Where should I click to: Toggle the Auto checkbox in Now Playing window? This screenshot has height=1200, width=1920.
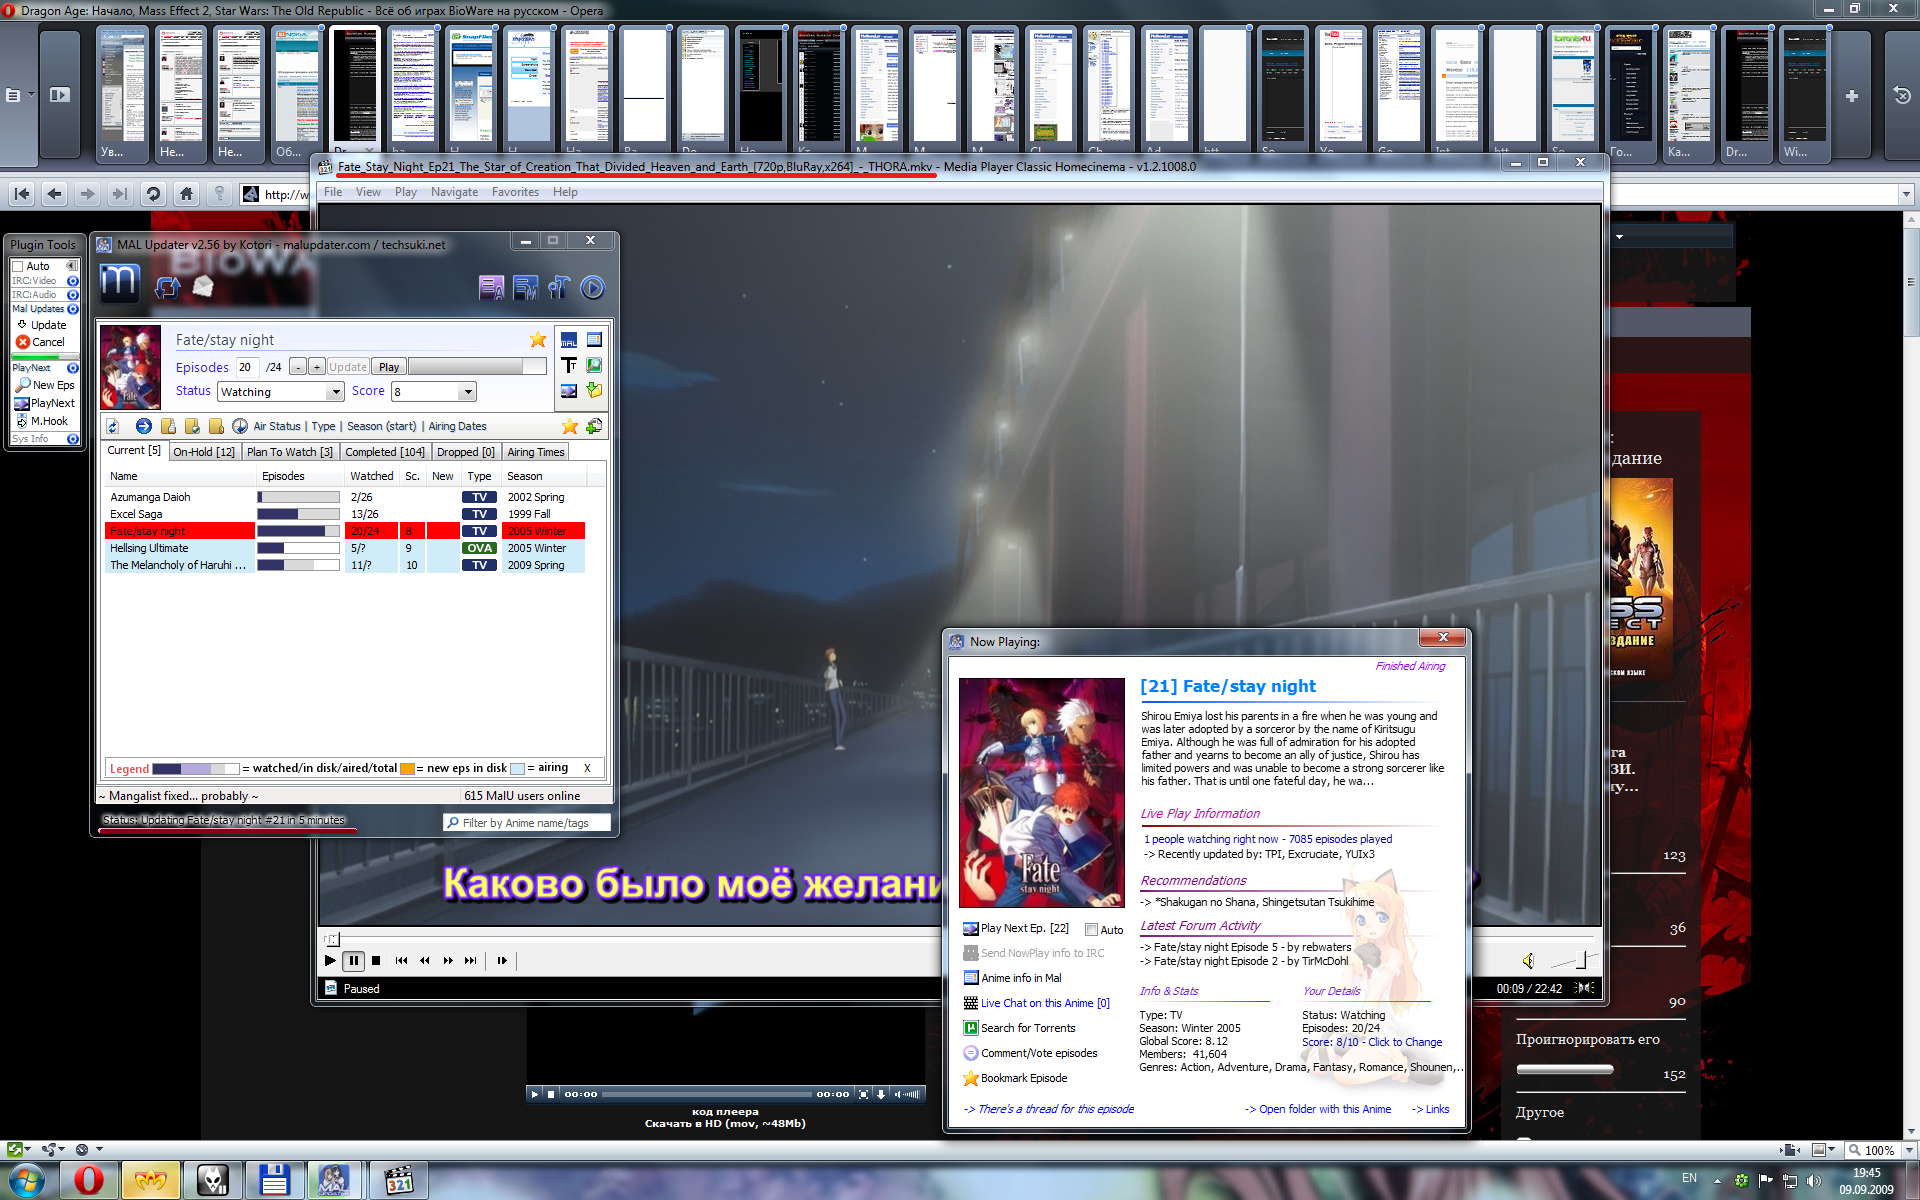(x=1092, y=930)
